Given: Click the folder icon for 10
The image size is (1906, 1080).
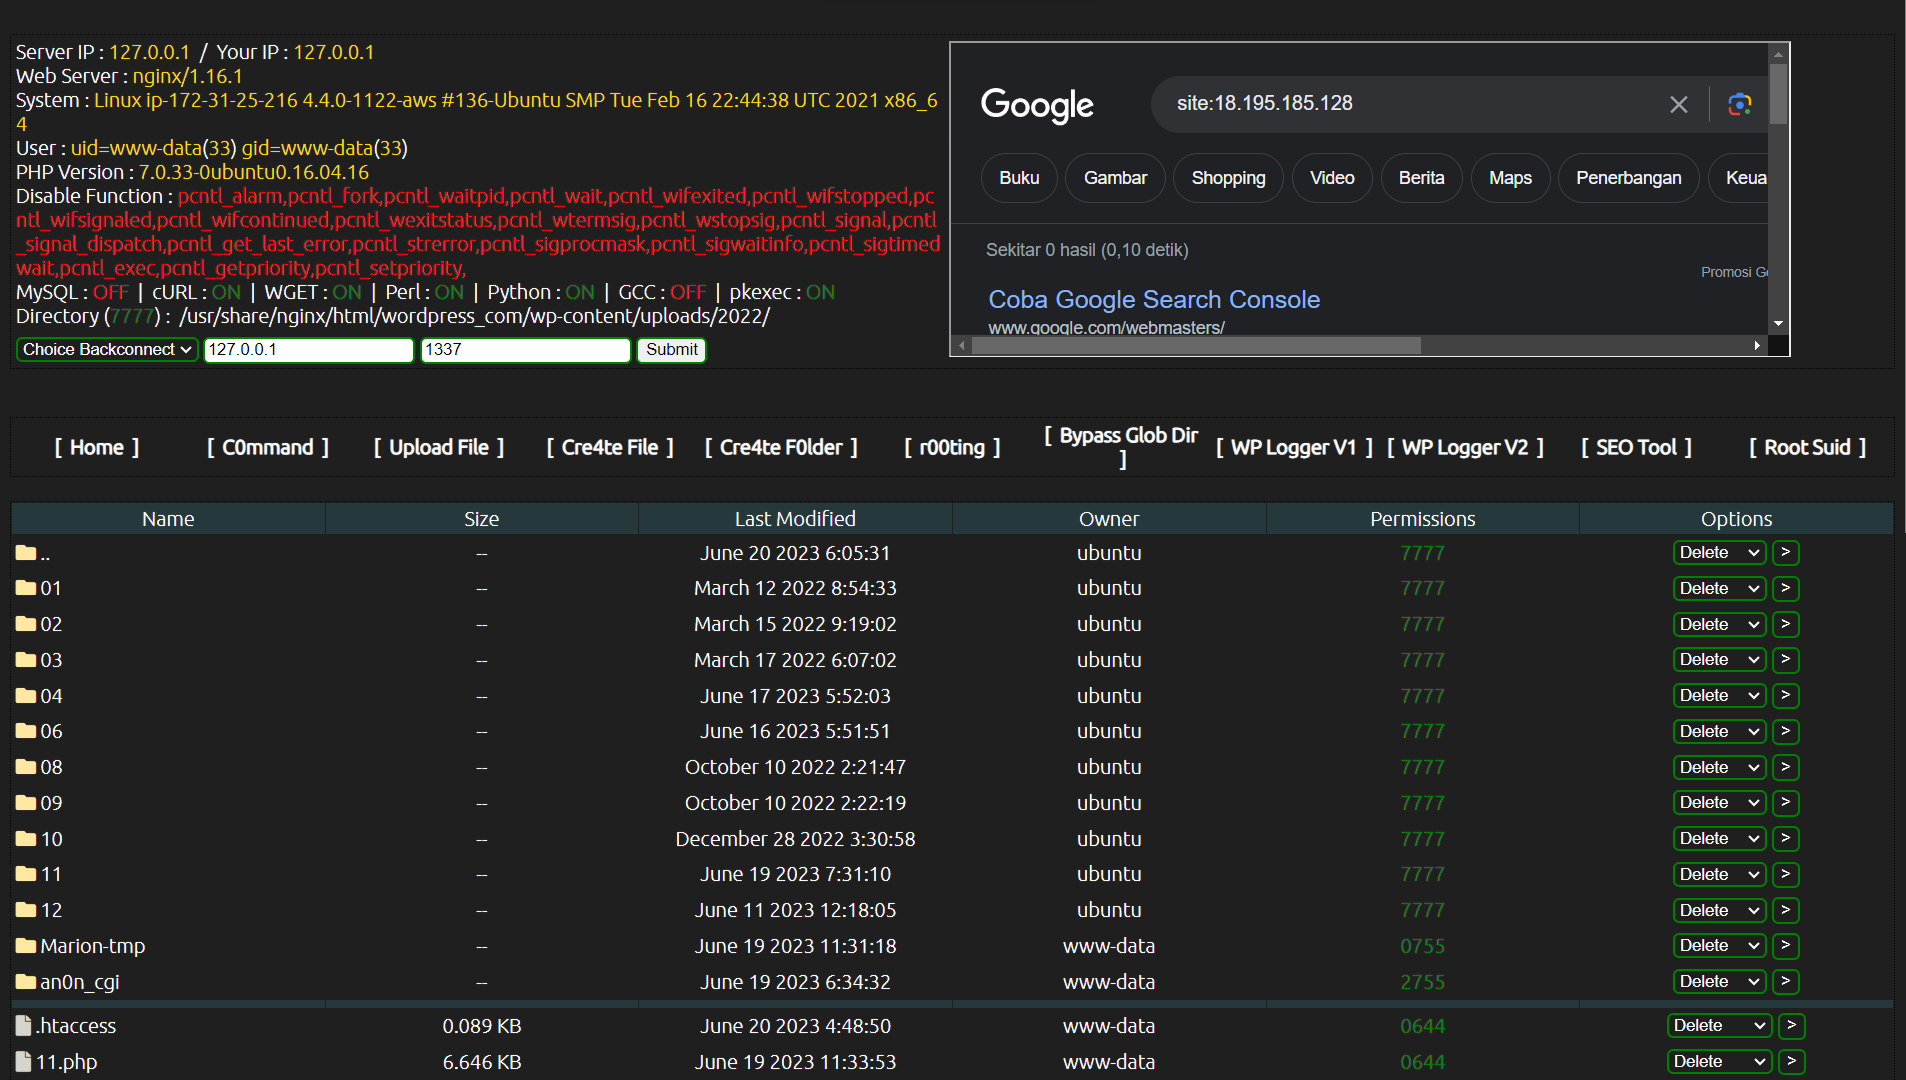Looking at the screenshot, I should 26,839.
